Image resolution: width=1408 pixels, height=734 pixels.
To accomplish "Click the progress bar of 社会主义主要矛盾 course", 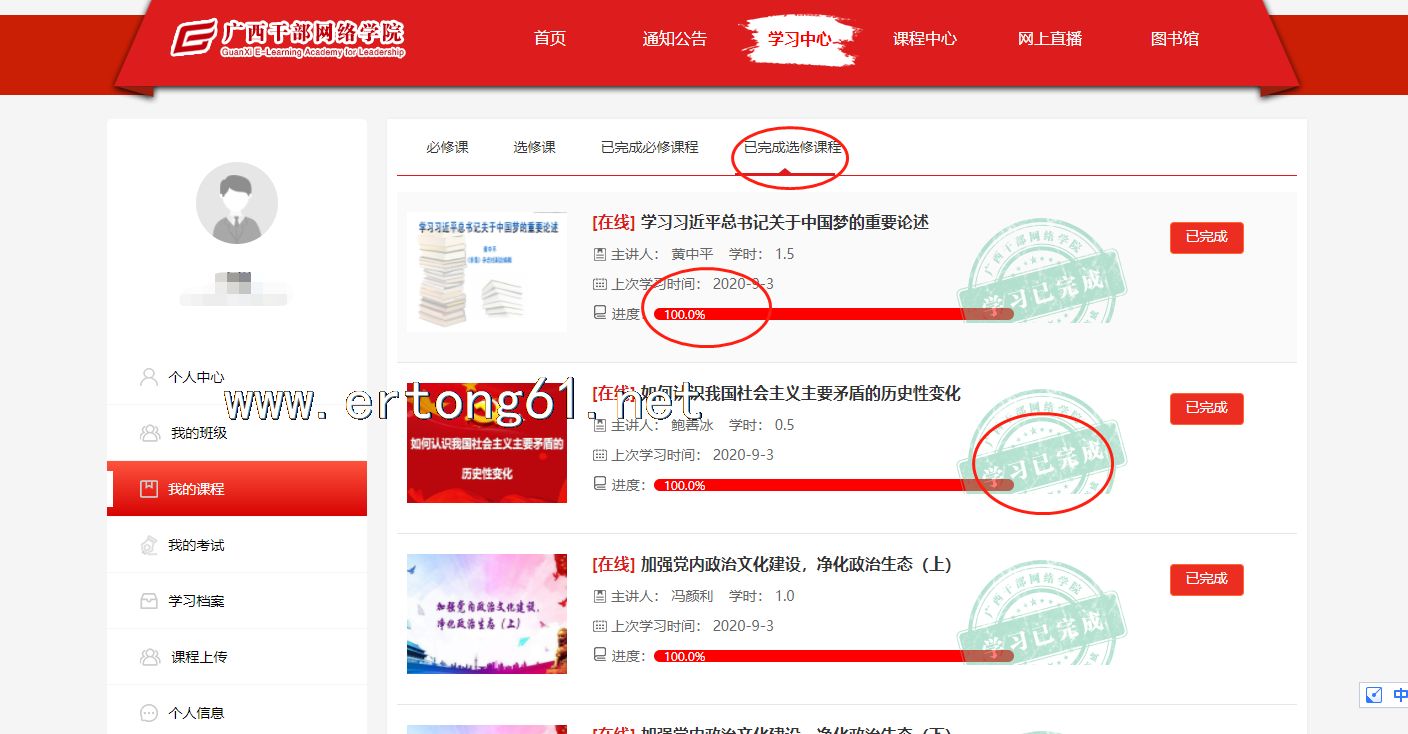I will coord(833,485).
